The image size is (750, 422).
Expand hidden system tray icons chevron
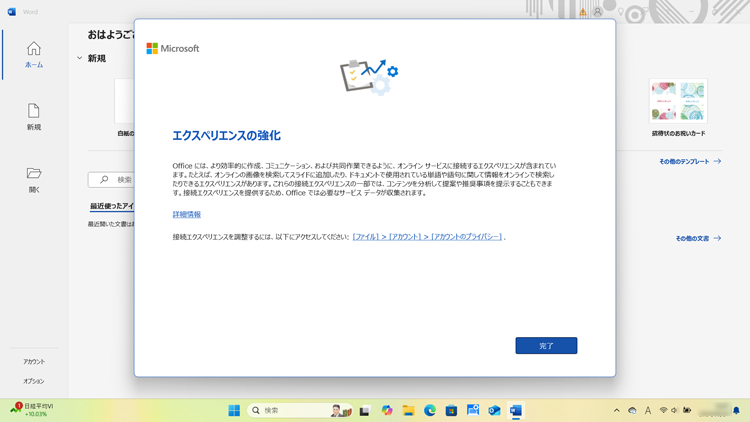point(616,410)
